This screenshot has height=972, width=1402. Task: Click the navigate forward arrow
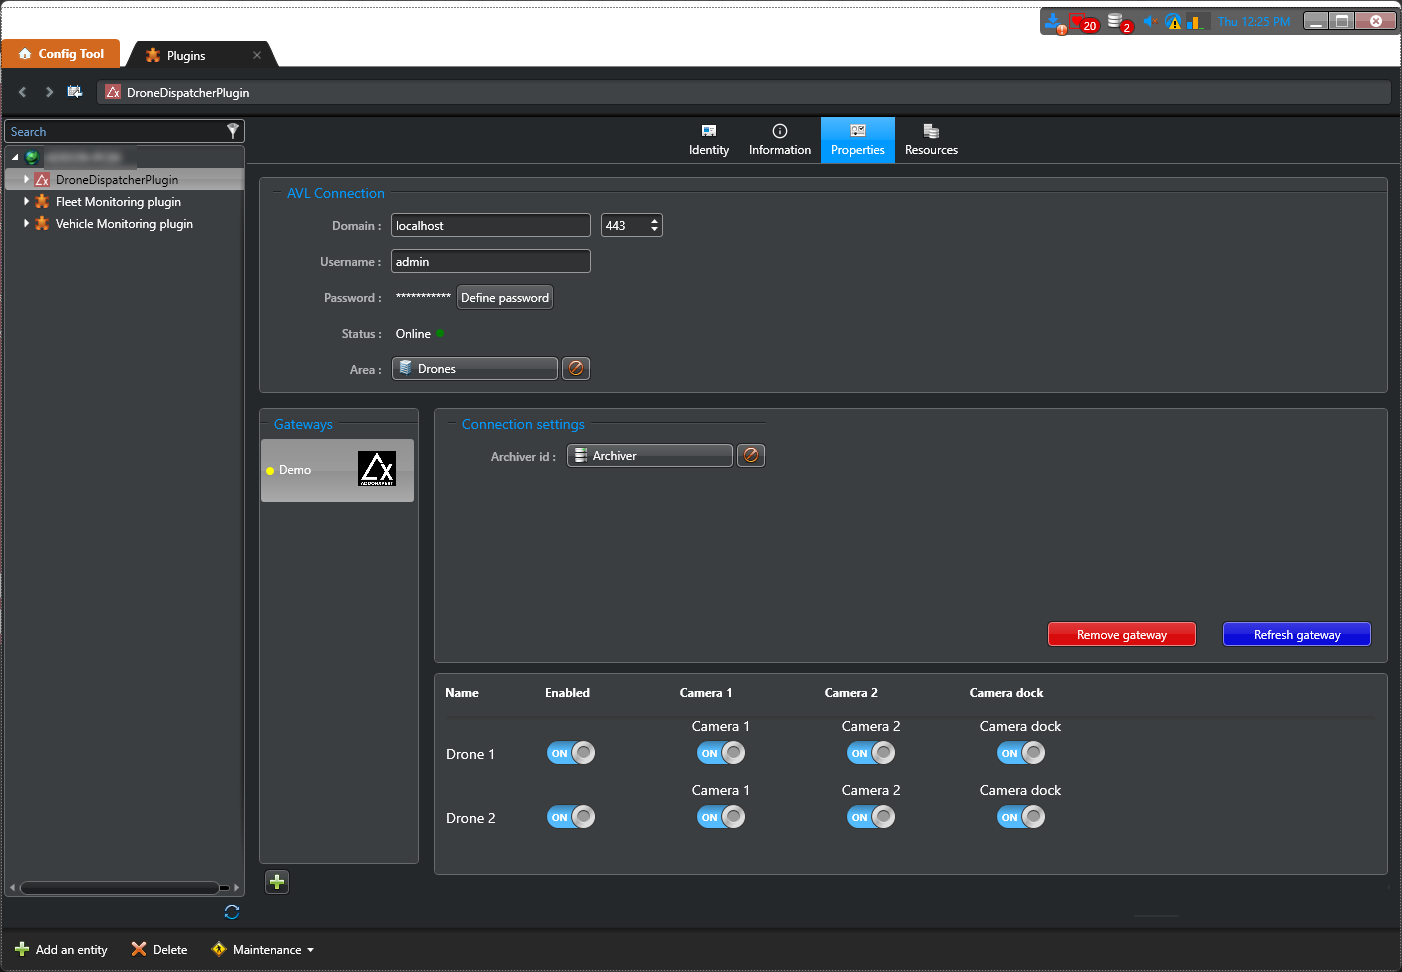click(x=49, y=92)
